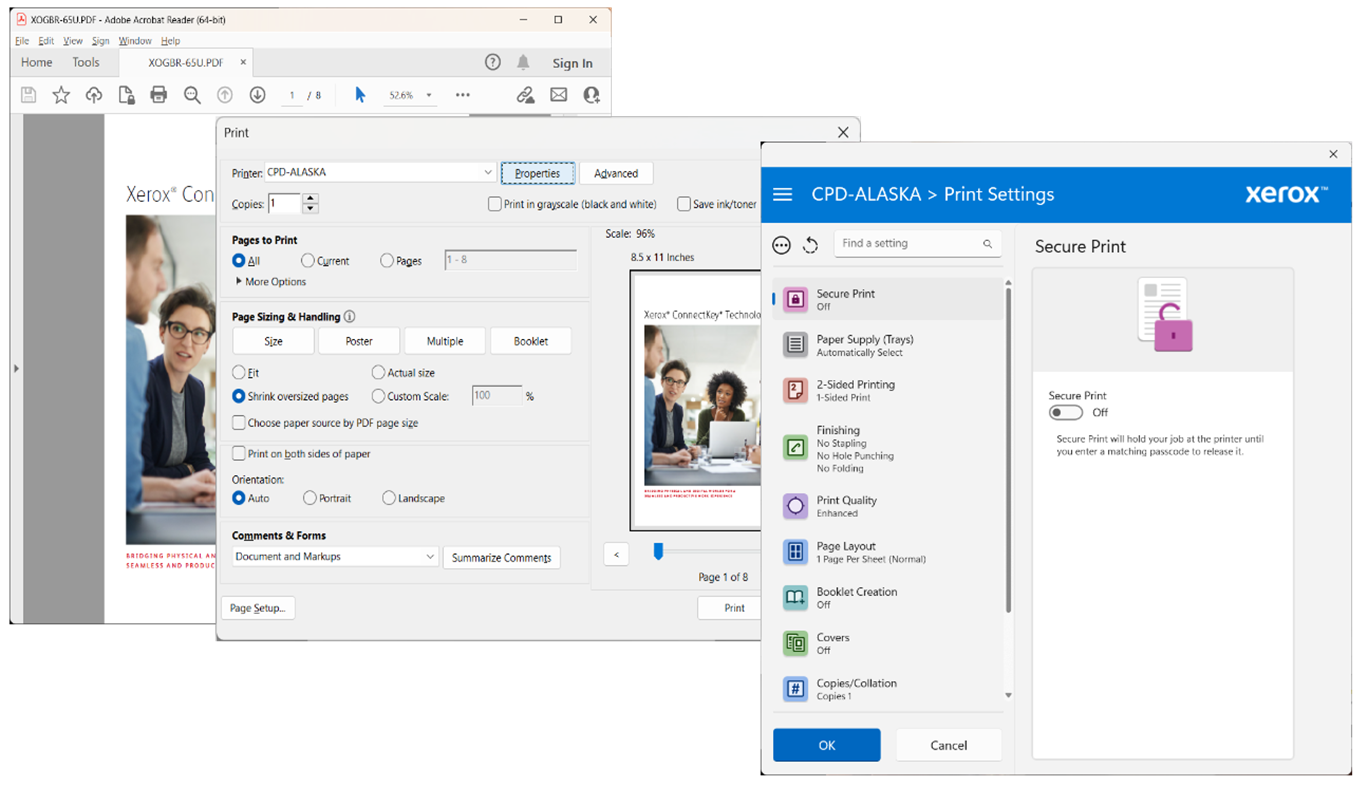The image size is (1363, 787).
Task: Check Print on both sides of paper
Action: [x=239, y=454]
